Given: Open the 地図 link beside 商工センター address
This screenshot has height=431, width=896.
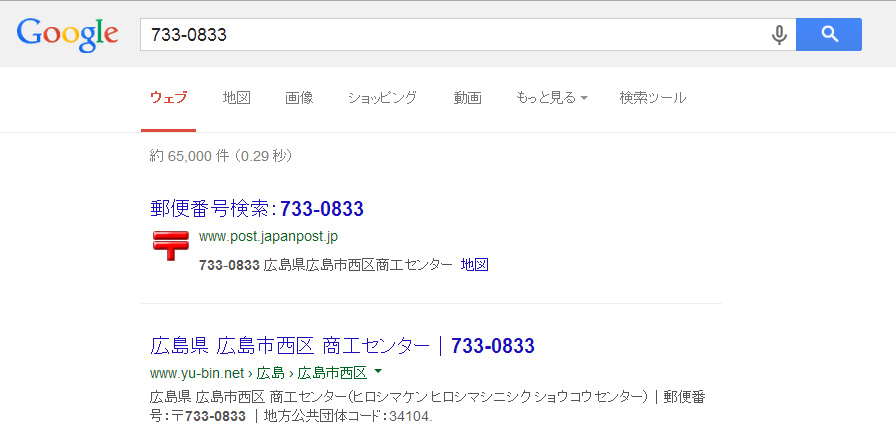Looking at the screenshot, I should coord(474,265).
